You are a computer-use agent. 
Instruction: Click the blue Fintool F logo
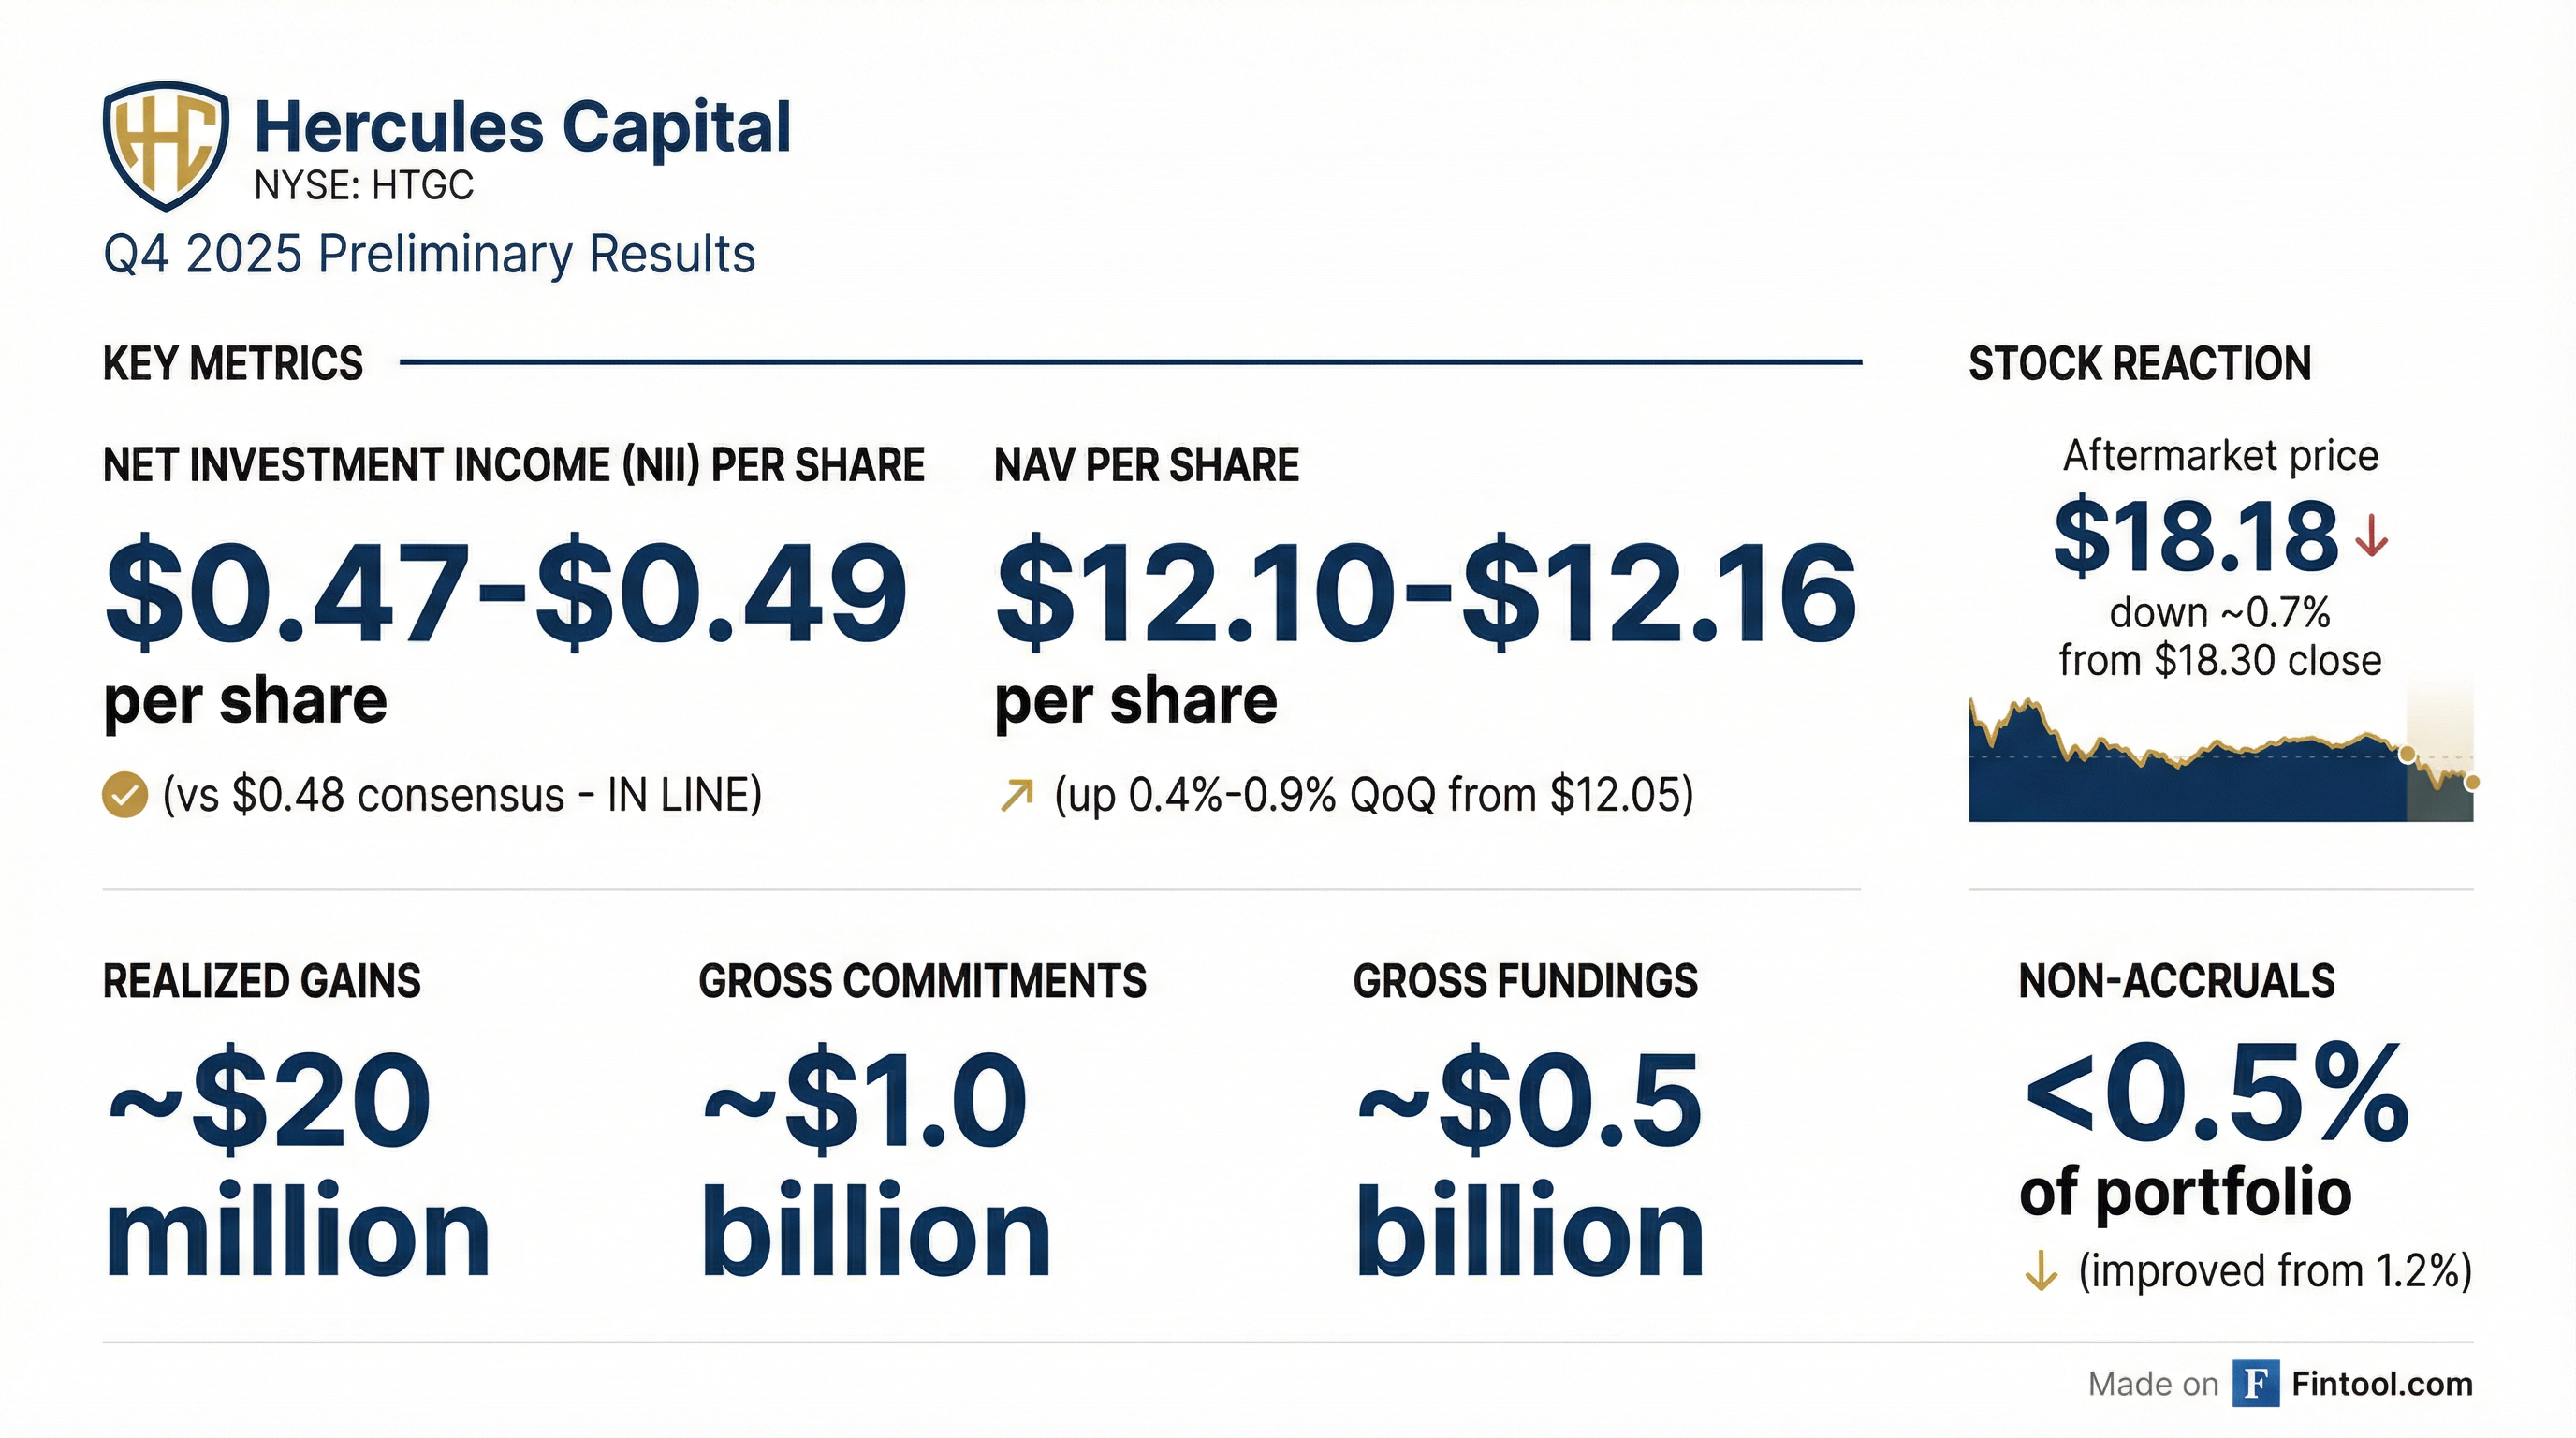2256,1384
